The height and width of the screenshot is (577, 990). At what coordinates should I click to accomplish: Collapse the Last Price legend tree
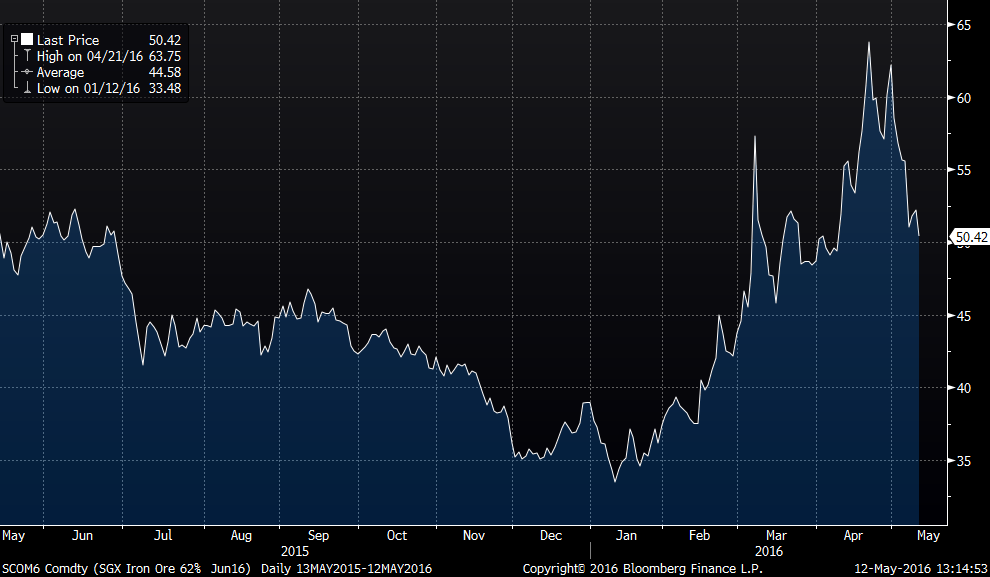point(14,40)
